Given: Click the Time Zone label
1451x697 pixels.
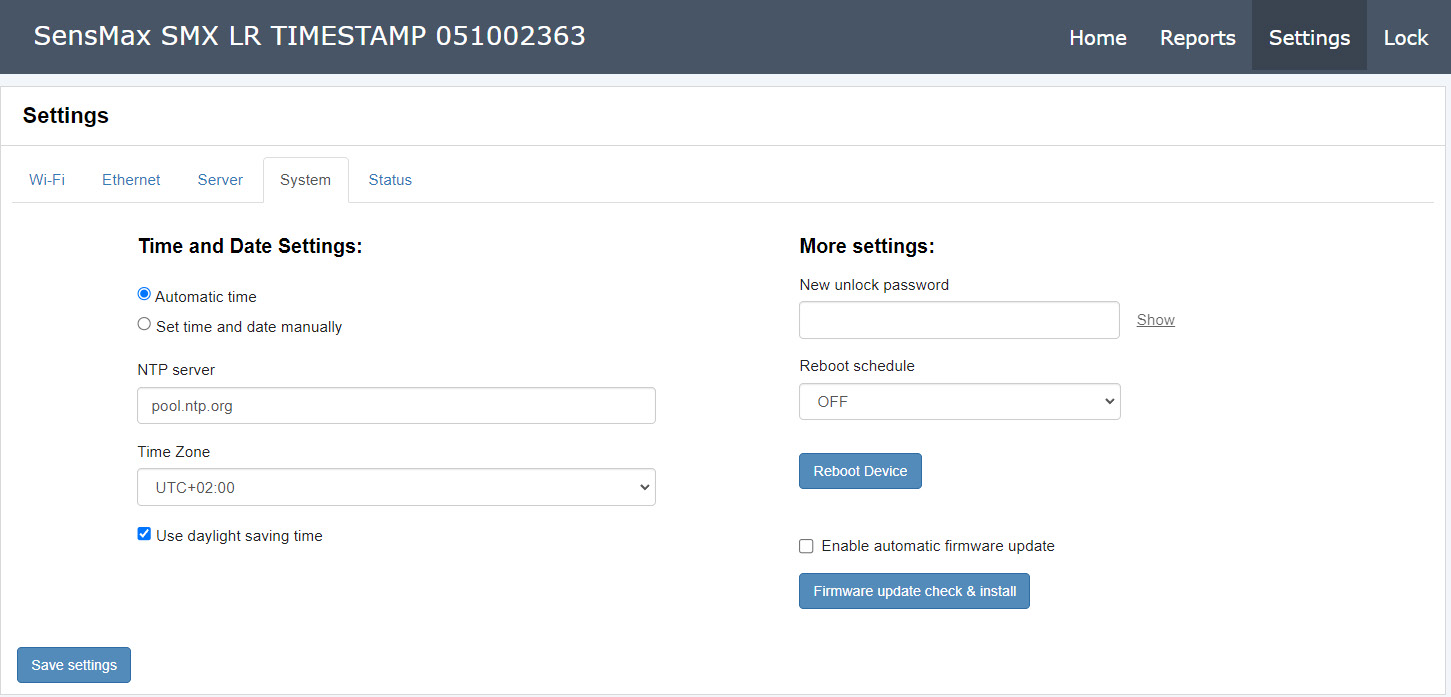Looking at the screenshot, I should click(174, 452).
